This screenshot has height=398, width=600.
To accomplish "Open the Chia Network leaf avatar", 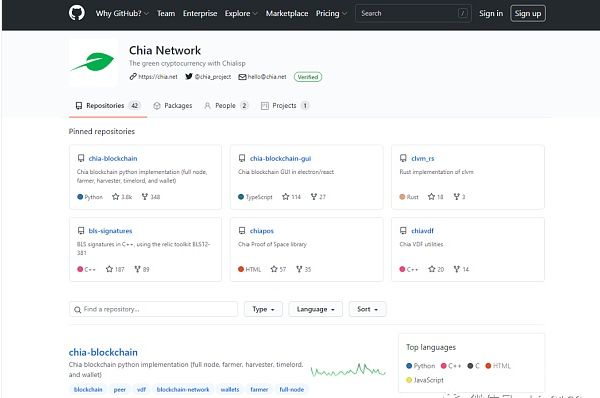I will pyautogui.click(x=93, y=62).
